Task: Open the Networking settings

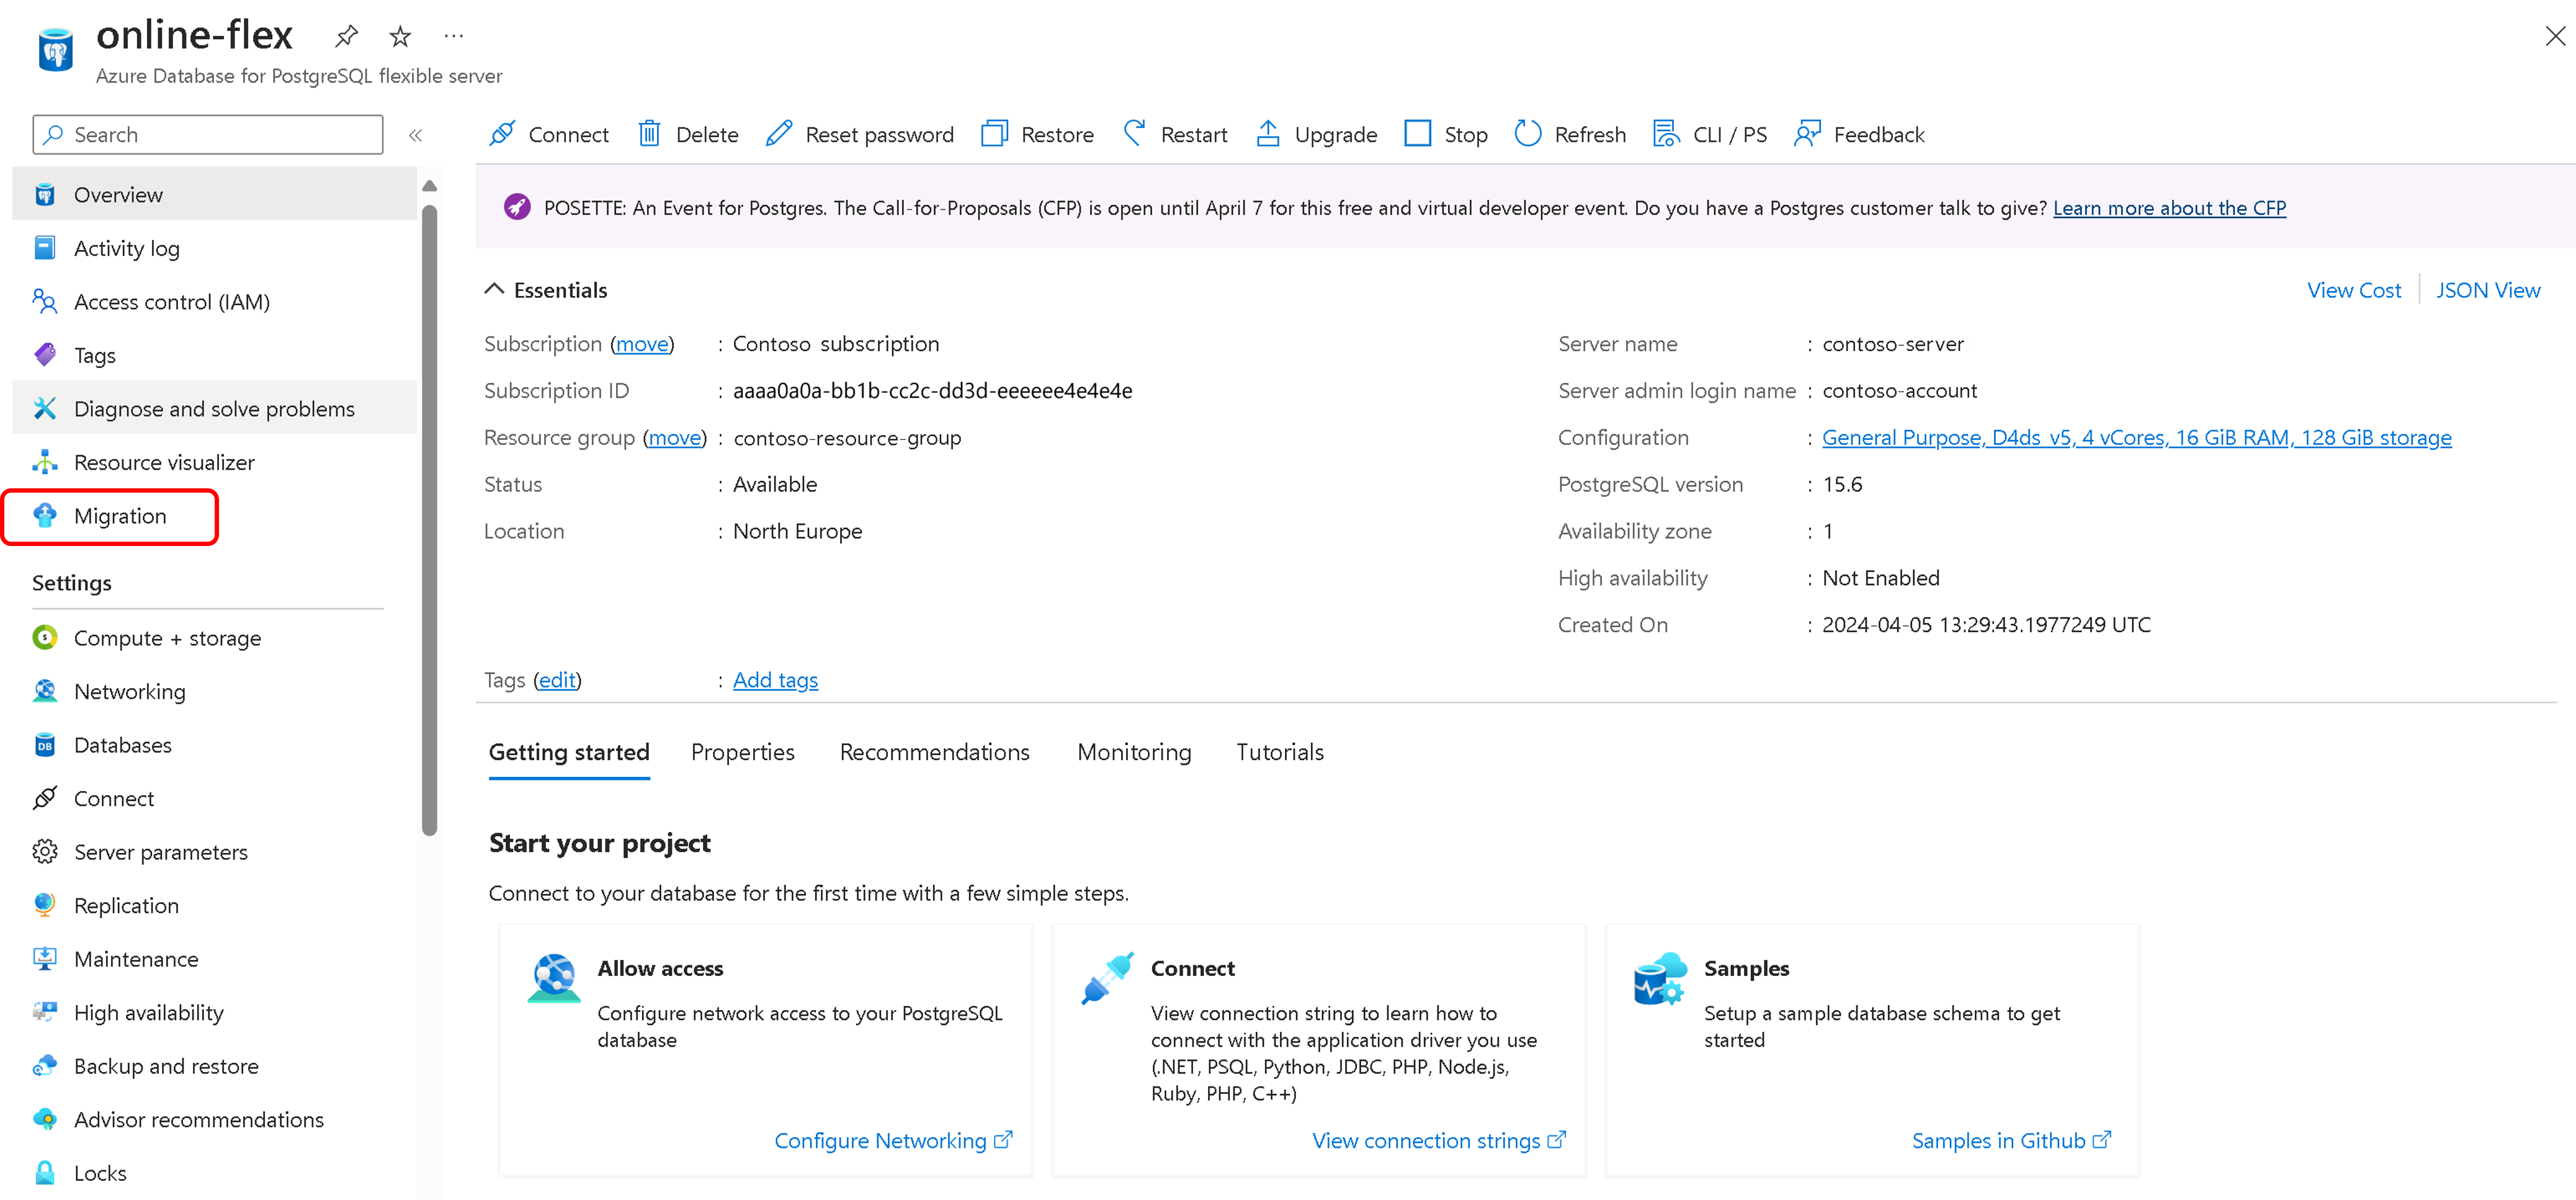Action: tap(215, 691)
